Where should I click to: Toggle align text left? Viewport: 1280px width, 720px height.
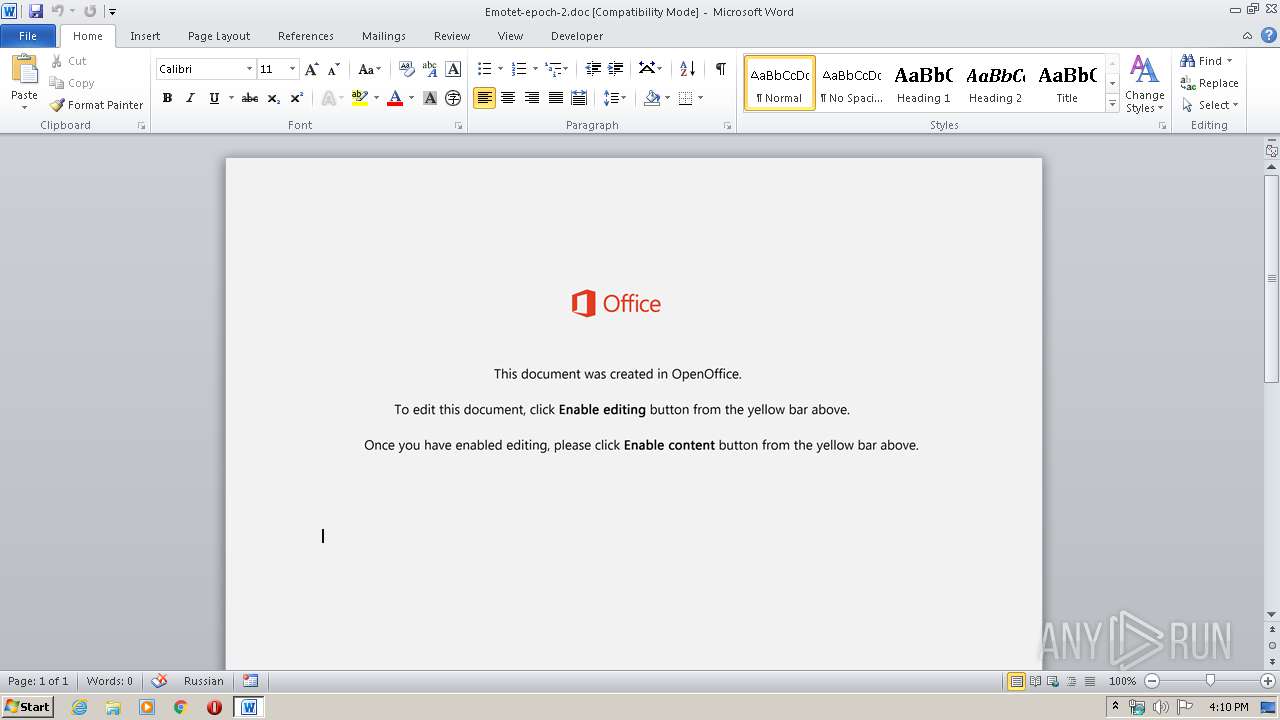[x=484, y=98]
